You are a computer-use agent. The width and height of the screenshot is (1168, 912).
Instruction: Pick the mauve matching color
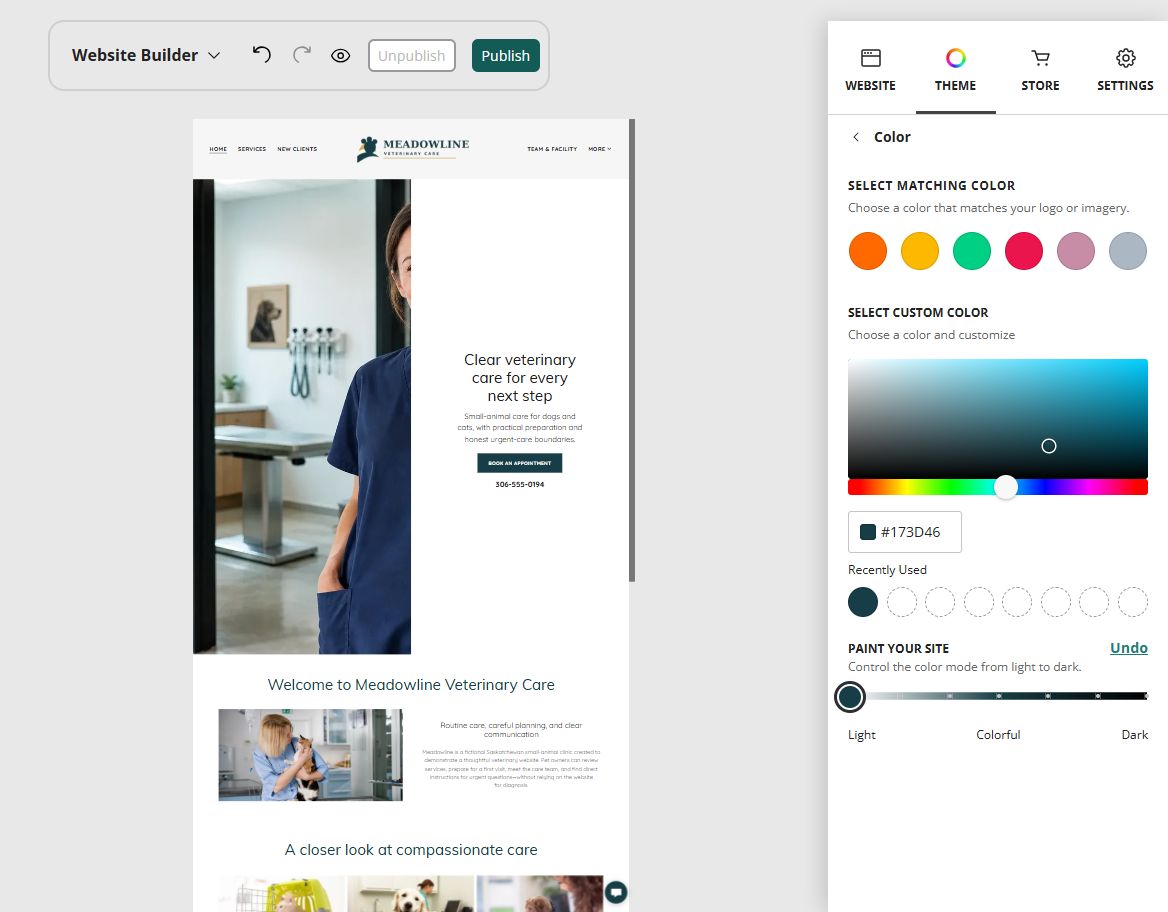pyautogui.click(x=1076, y=250)
